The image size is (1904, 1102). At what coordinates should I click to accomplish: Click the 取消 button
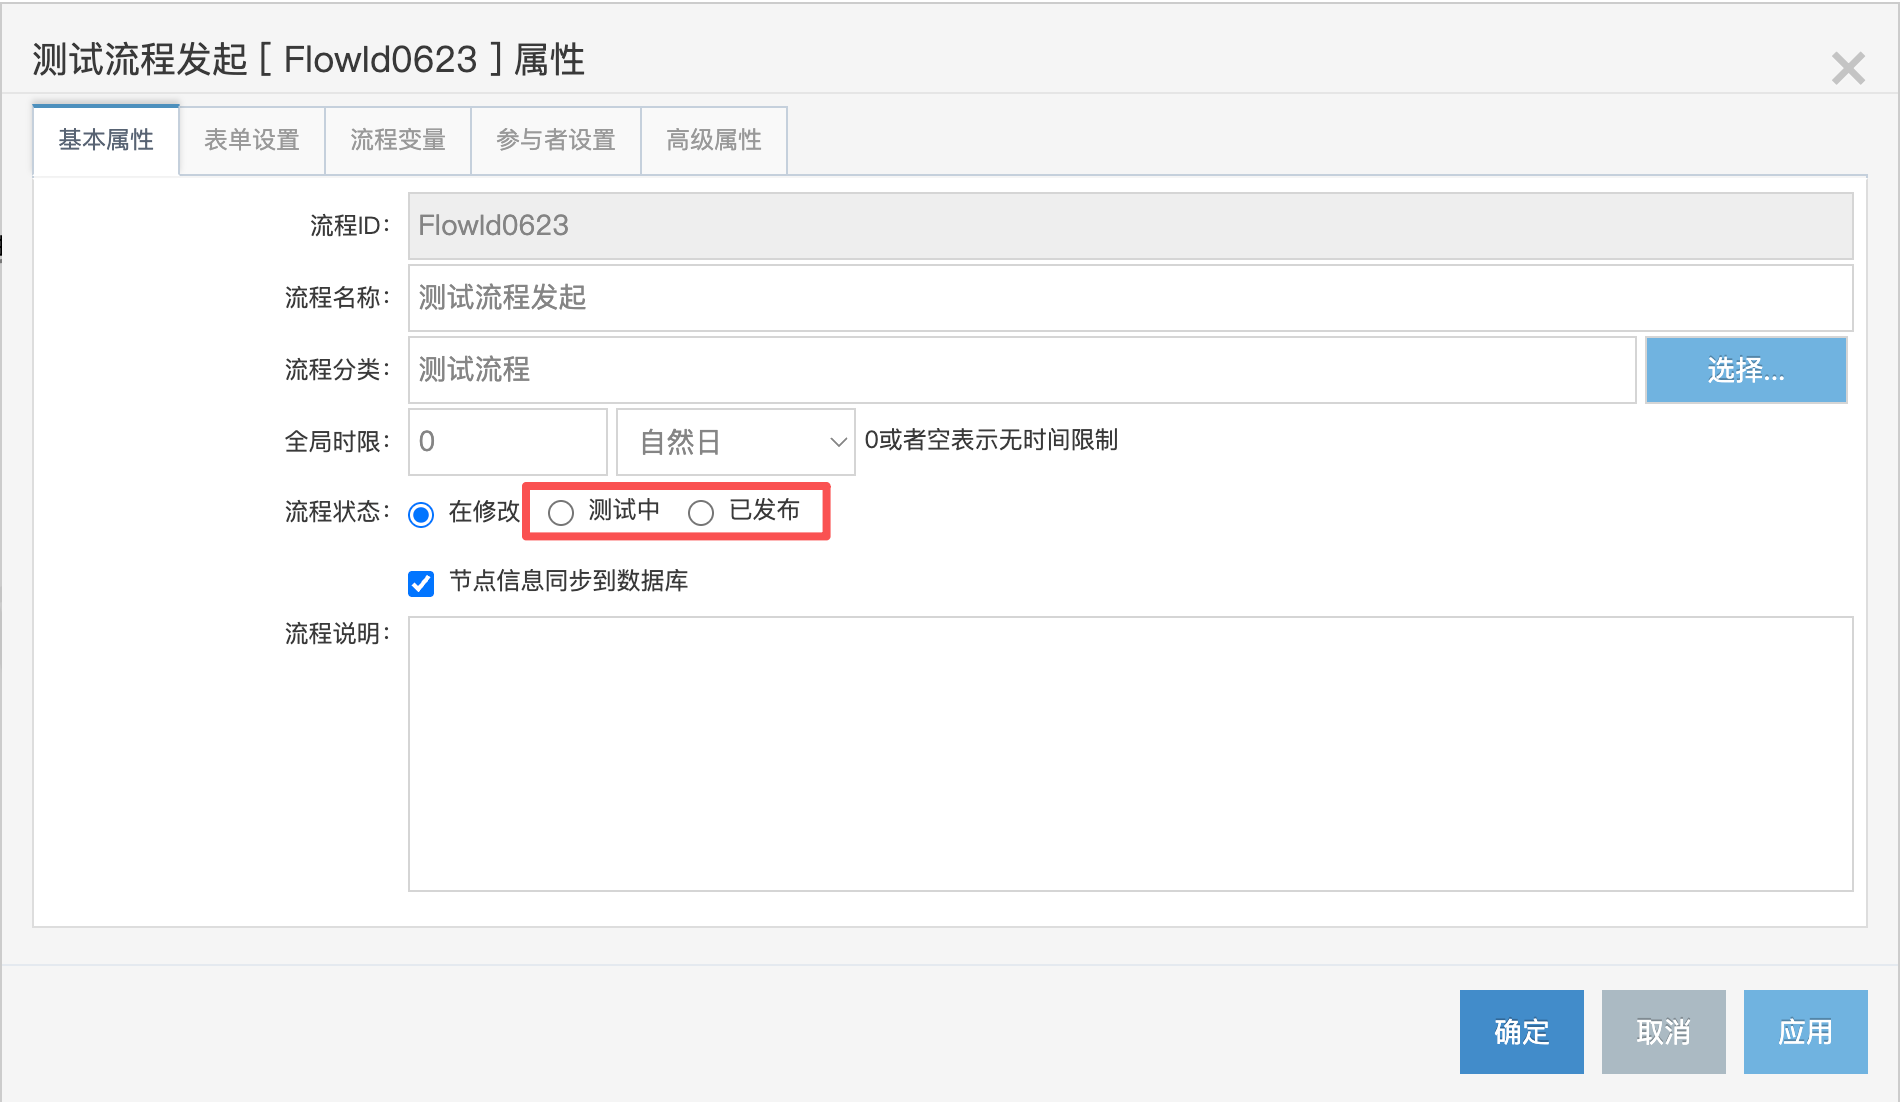coord(1664,1032)
